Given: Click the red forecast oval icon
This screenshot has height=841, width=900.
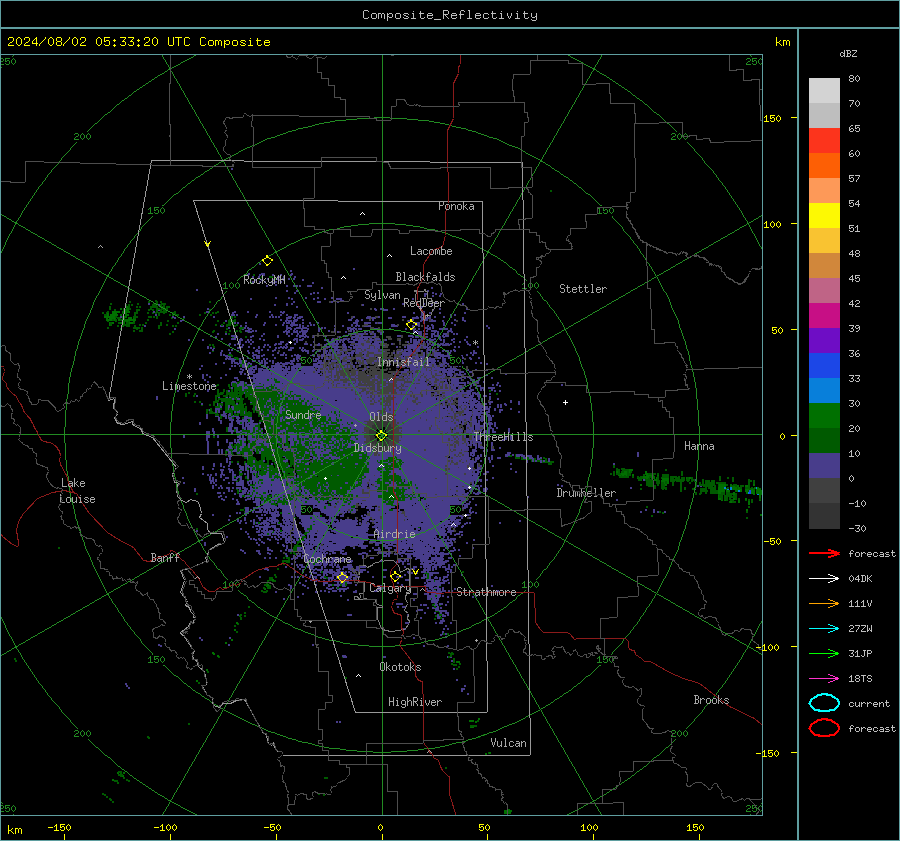Looking at the screenshot, I should [x=824, y=728].
